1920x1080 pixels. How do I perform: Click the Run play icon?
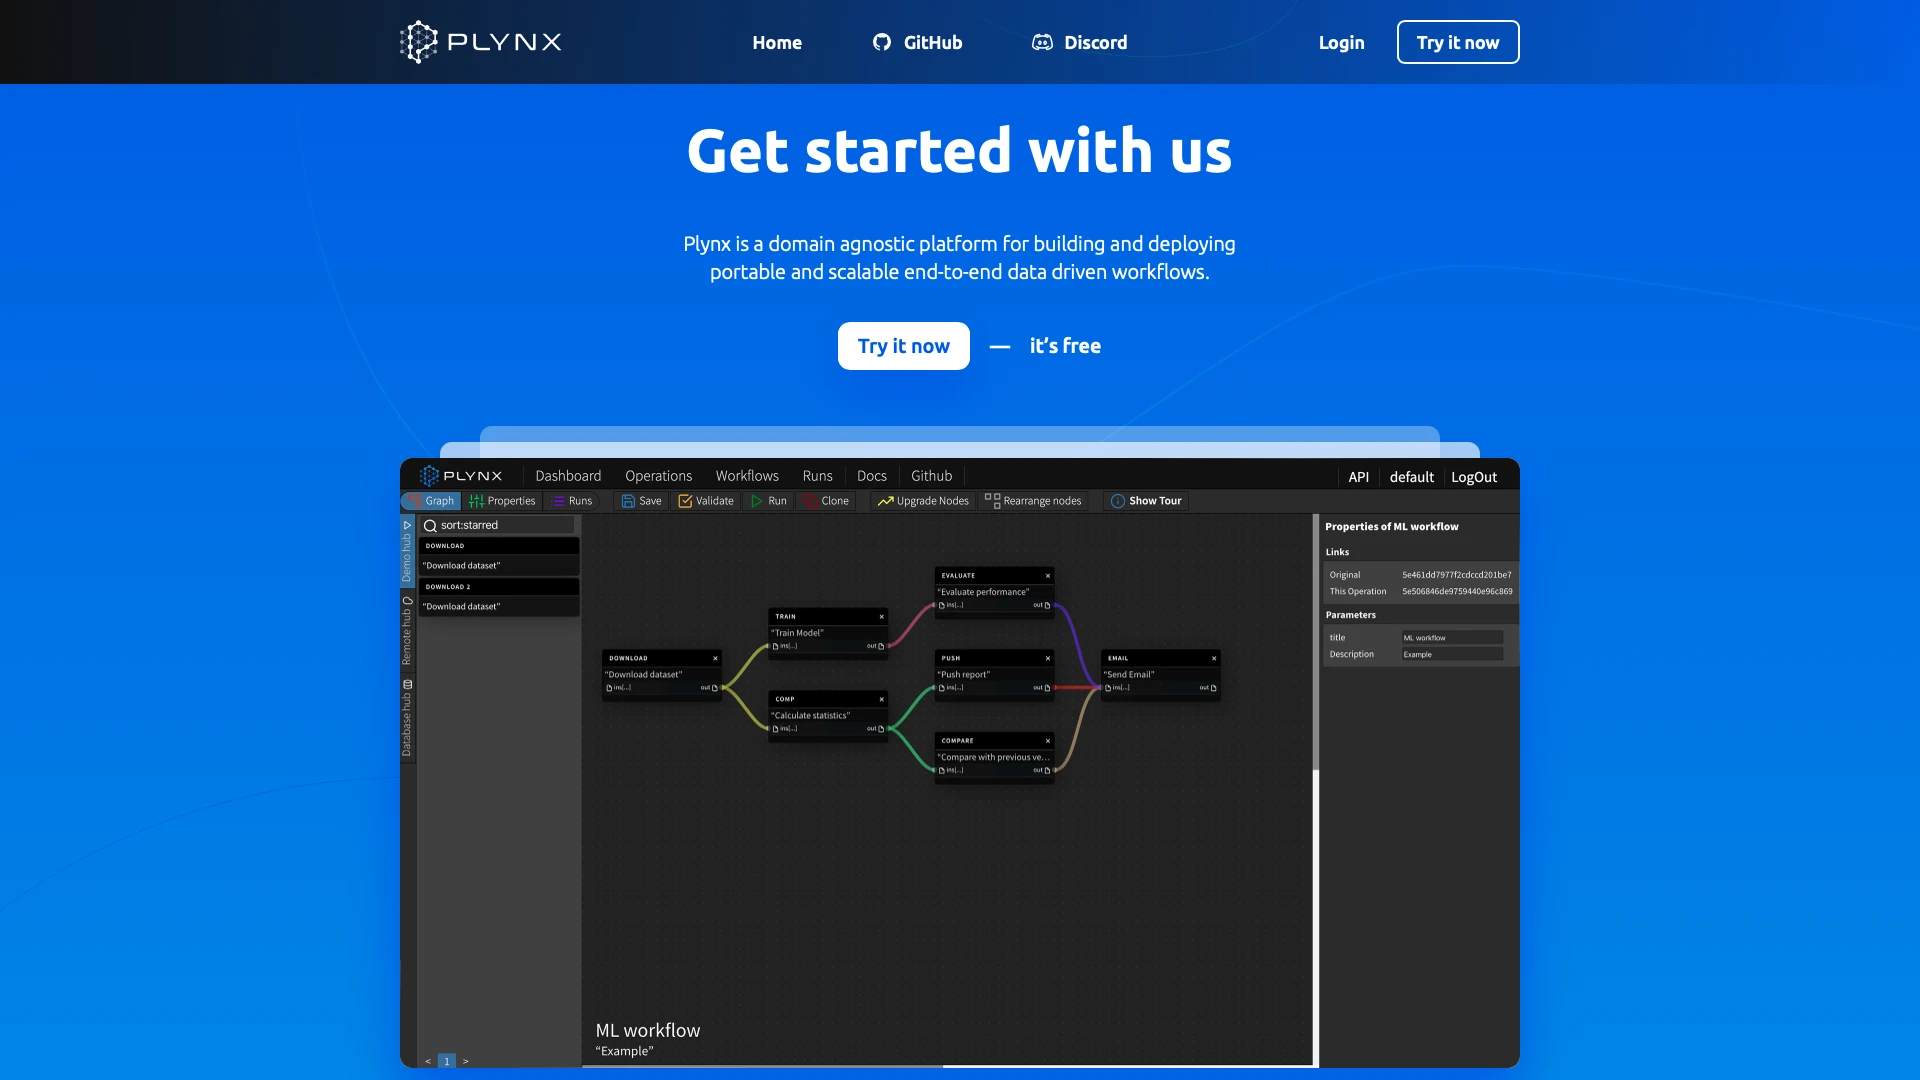tap(757, 501)
